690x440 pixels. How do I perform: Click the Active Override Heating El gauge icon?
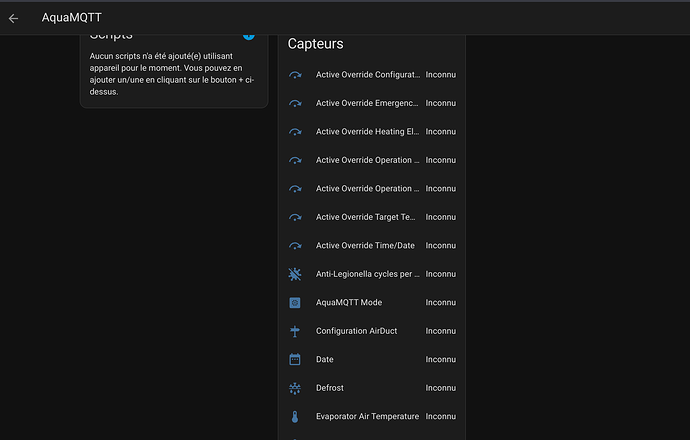[295, 132]
